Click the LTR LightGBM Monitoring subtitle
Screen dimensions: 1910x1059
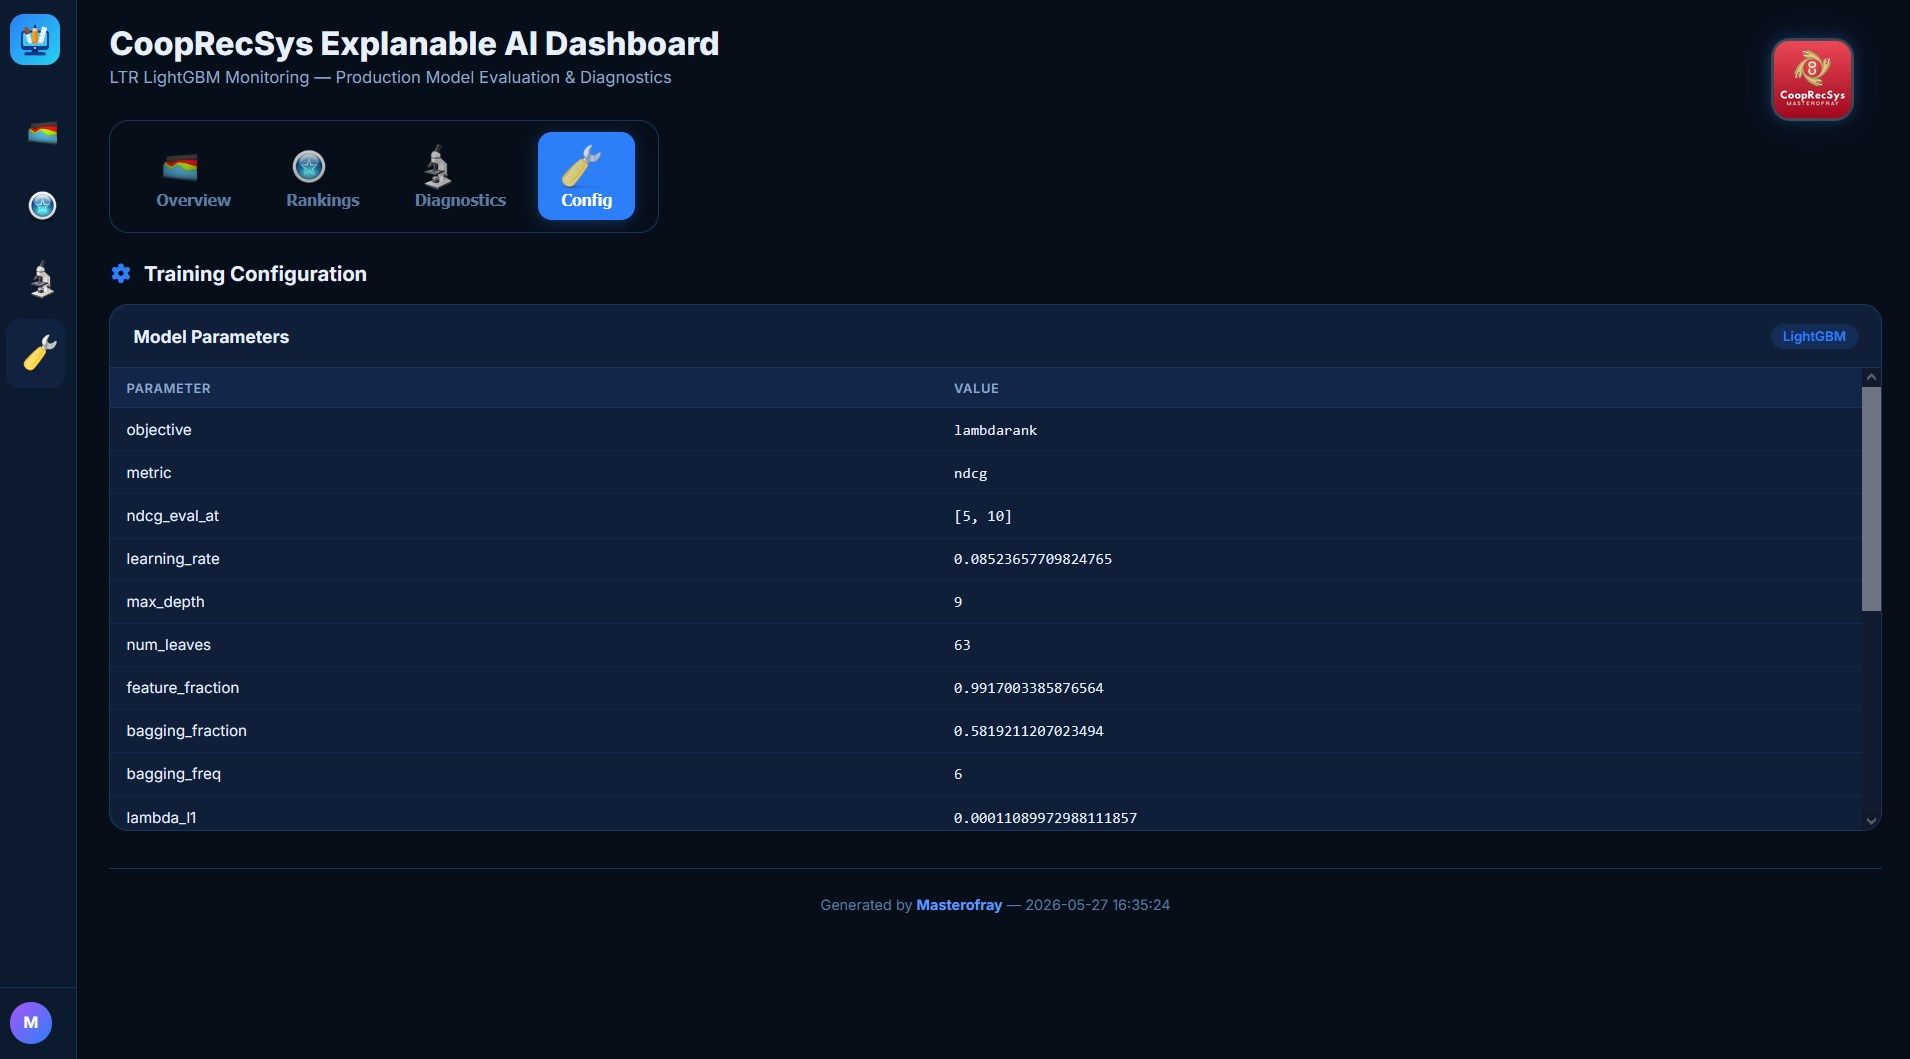[390, 78]
